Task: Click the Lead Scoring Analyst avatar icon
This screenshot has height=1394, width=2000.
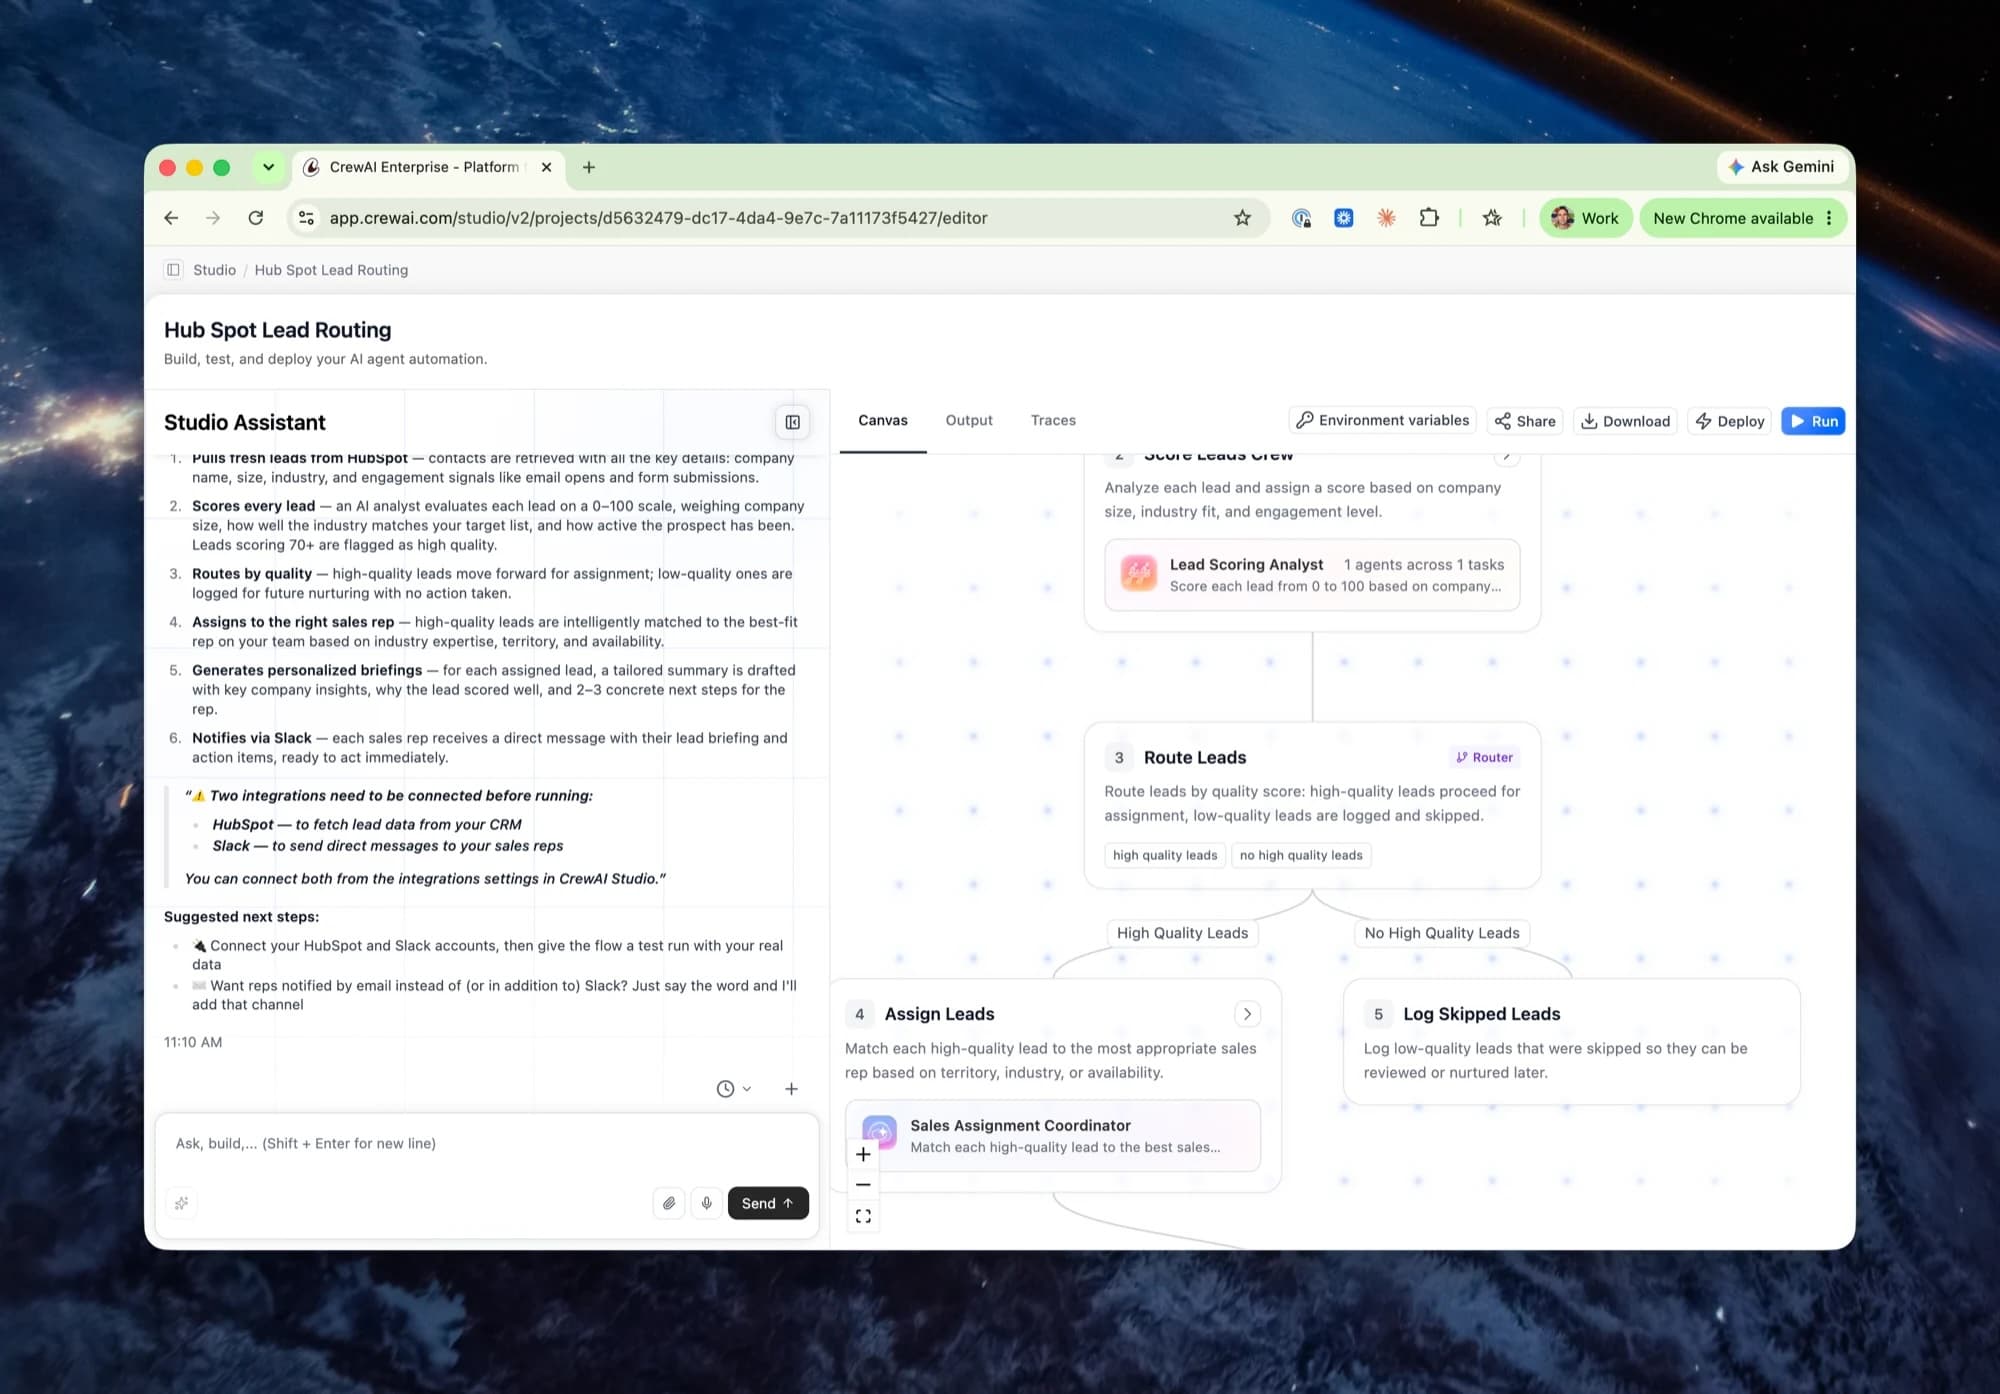Action: coord(1139,574)
